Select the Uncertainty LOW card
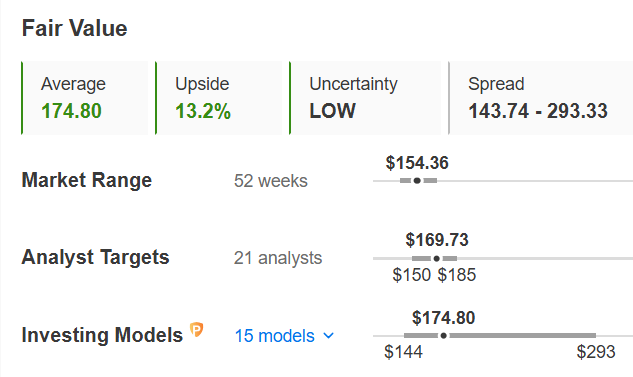 pos(365,98)
